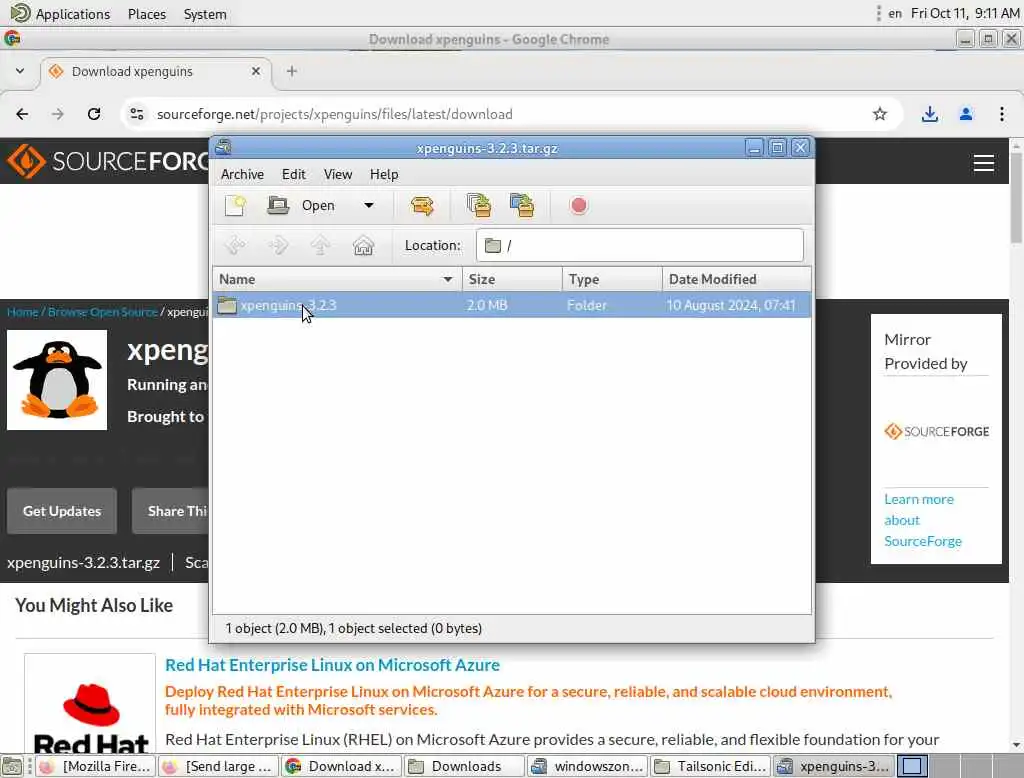Open Red Hat Enterprise Linux on Azure link
1024x778 pixels.
point(332,665)
